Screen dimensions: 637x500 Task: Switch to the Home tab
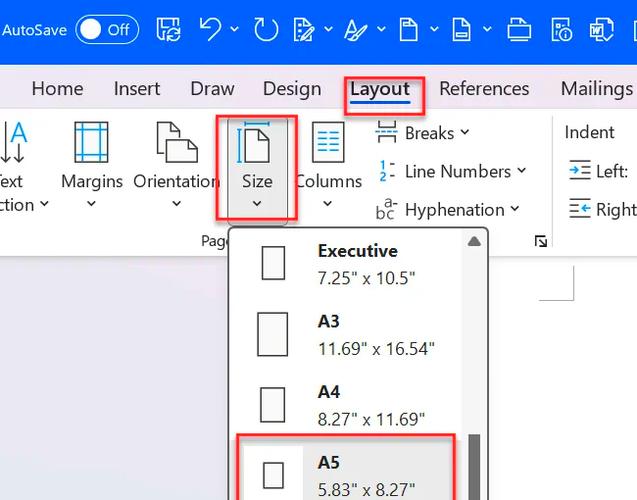(x=57, y=89)
